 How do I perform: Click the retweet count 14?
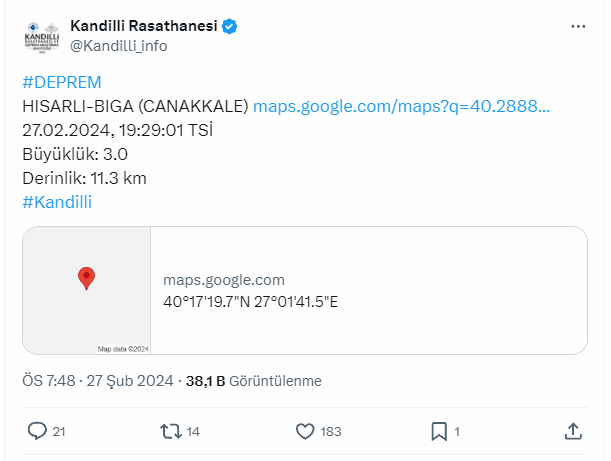coord(193,432)
